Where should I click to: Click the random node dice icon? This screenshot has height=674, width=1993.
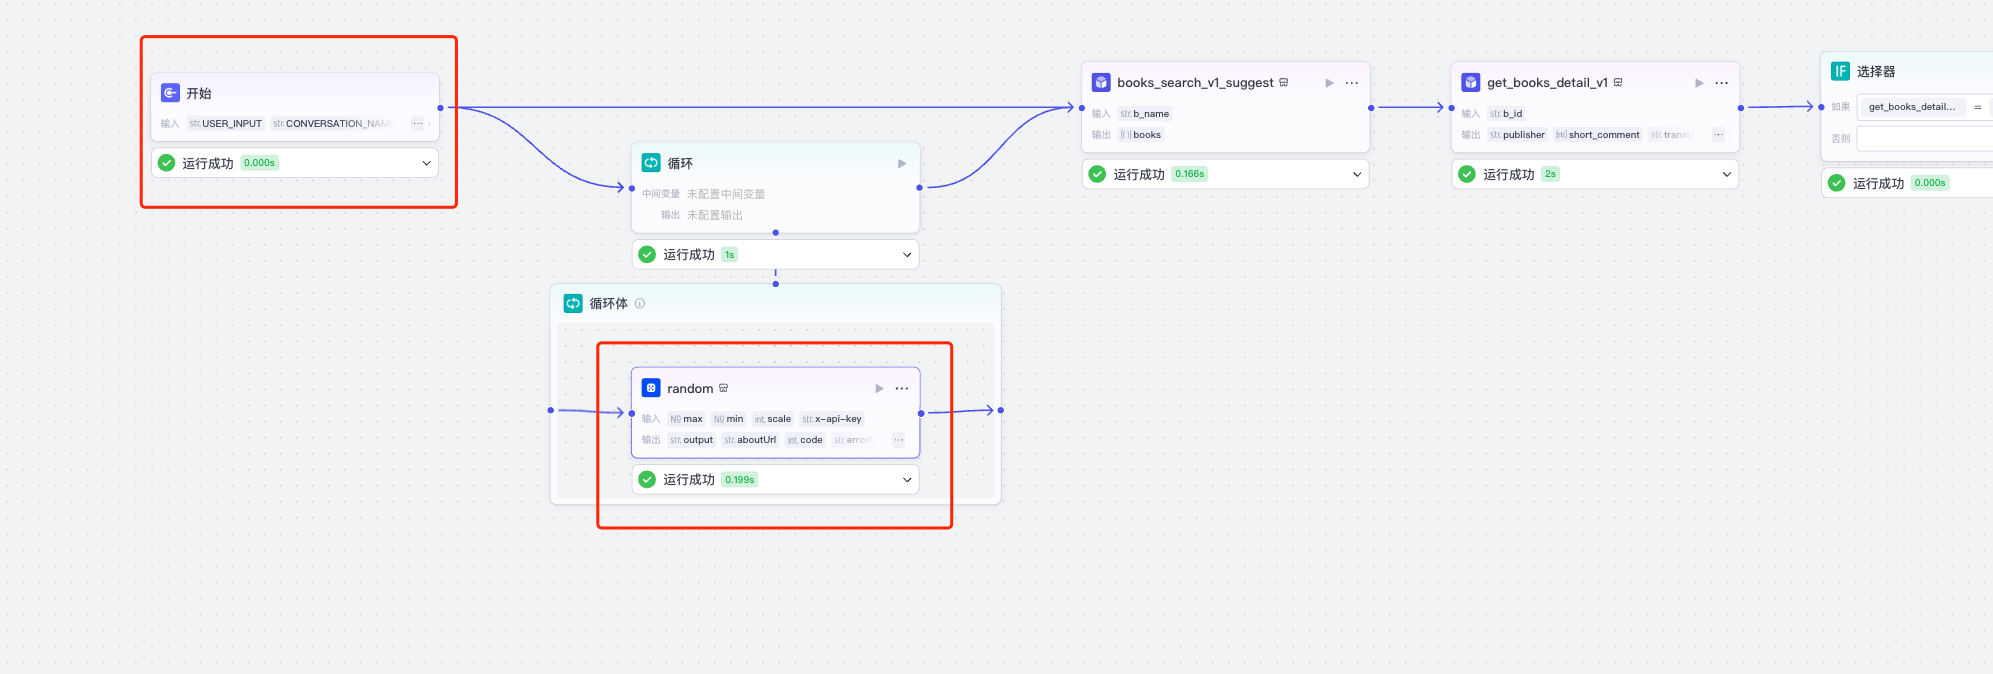coord(651,388)
